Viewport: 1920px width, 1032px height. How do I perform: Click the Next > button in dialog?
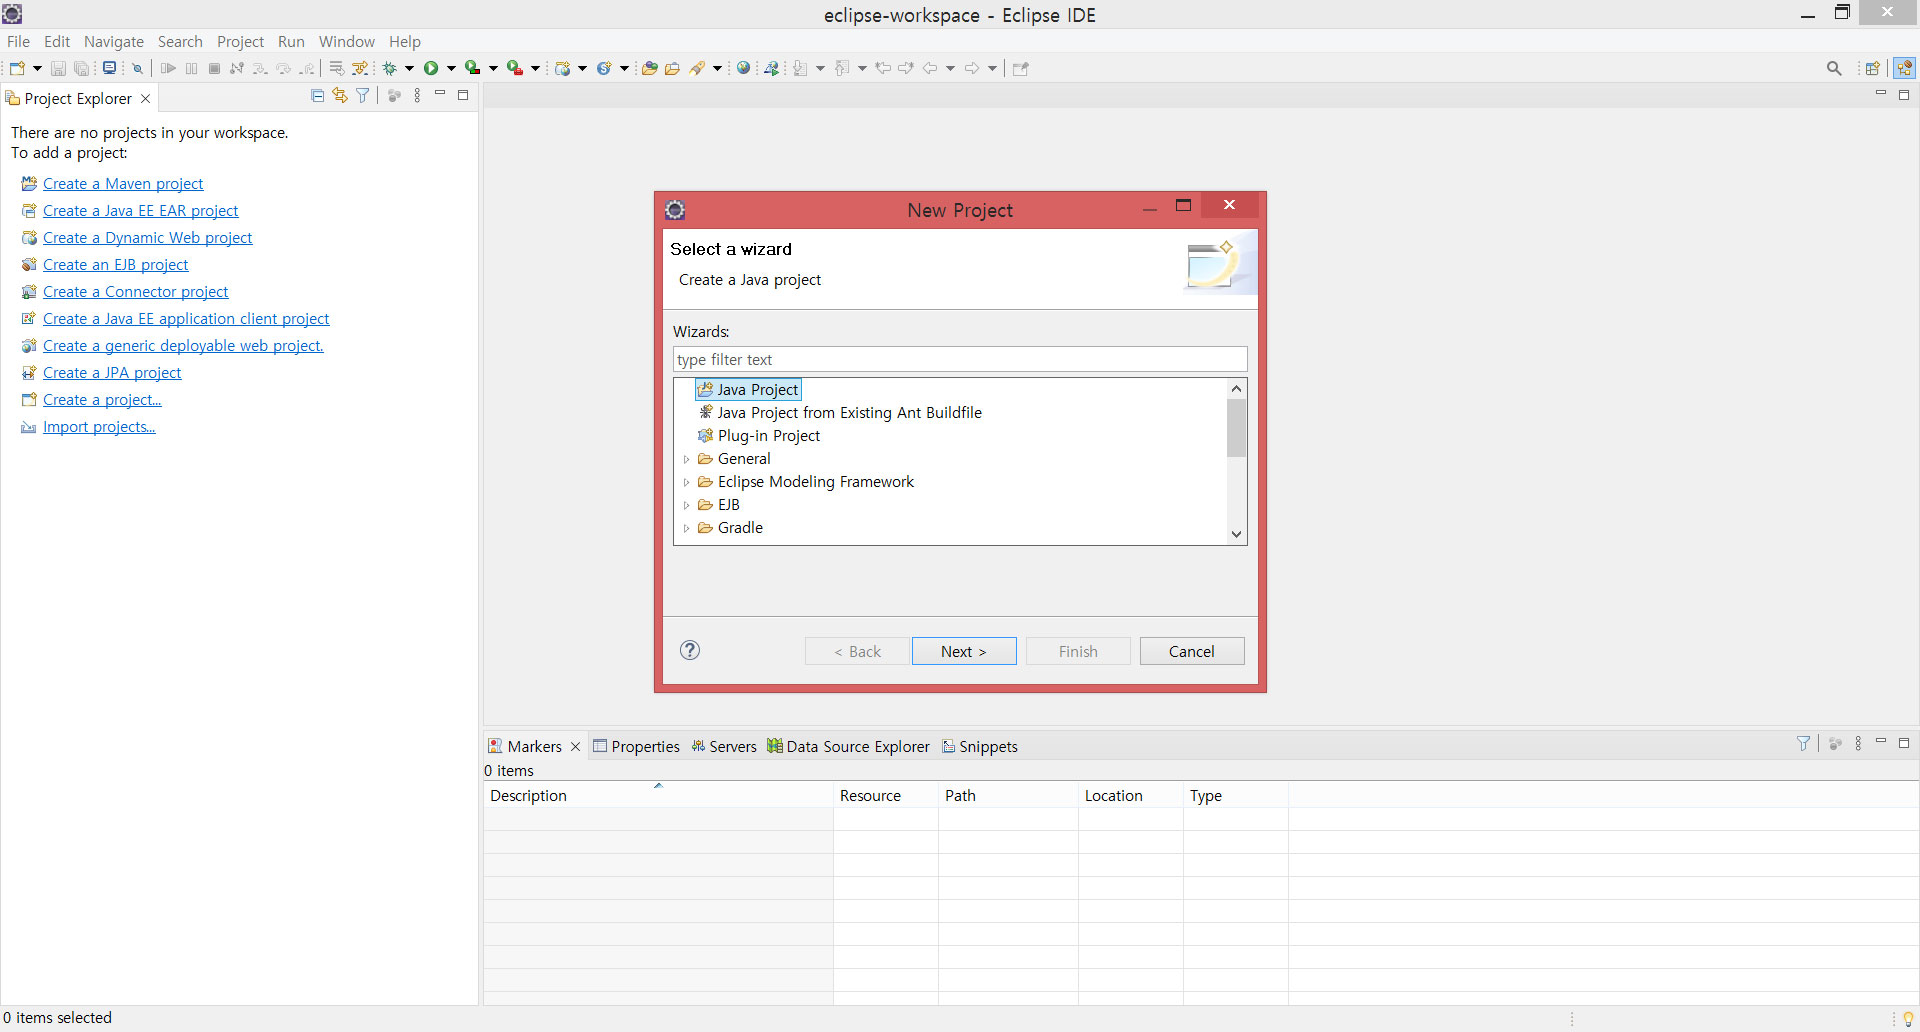[964, 651]
